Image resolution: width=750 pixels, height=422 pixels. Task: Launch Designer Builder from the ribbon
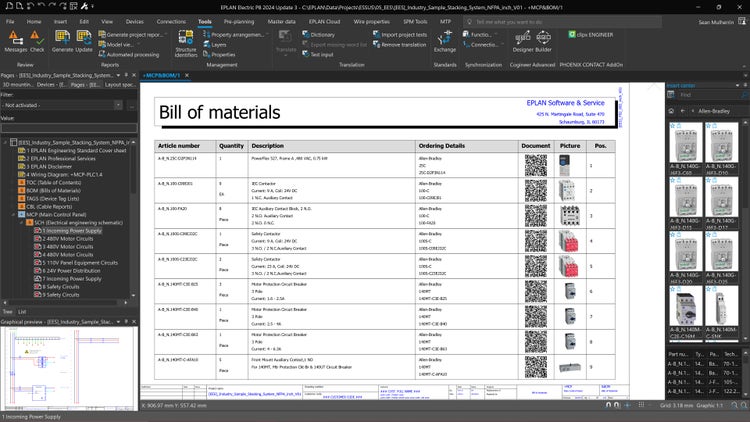[531, 41]
